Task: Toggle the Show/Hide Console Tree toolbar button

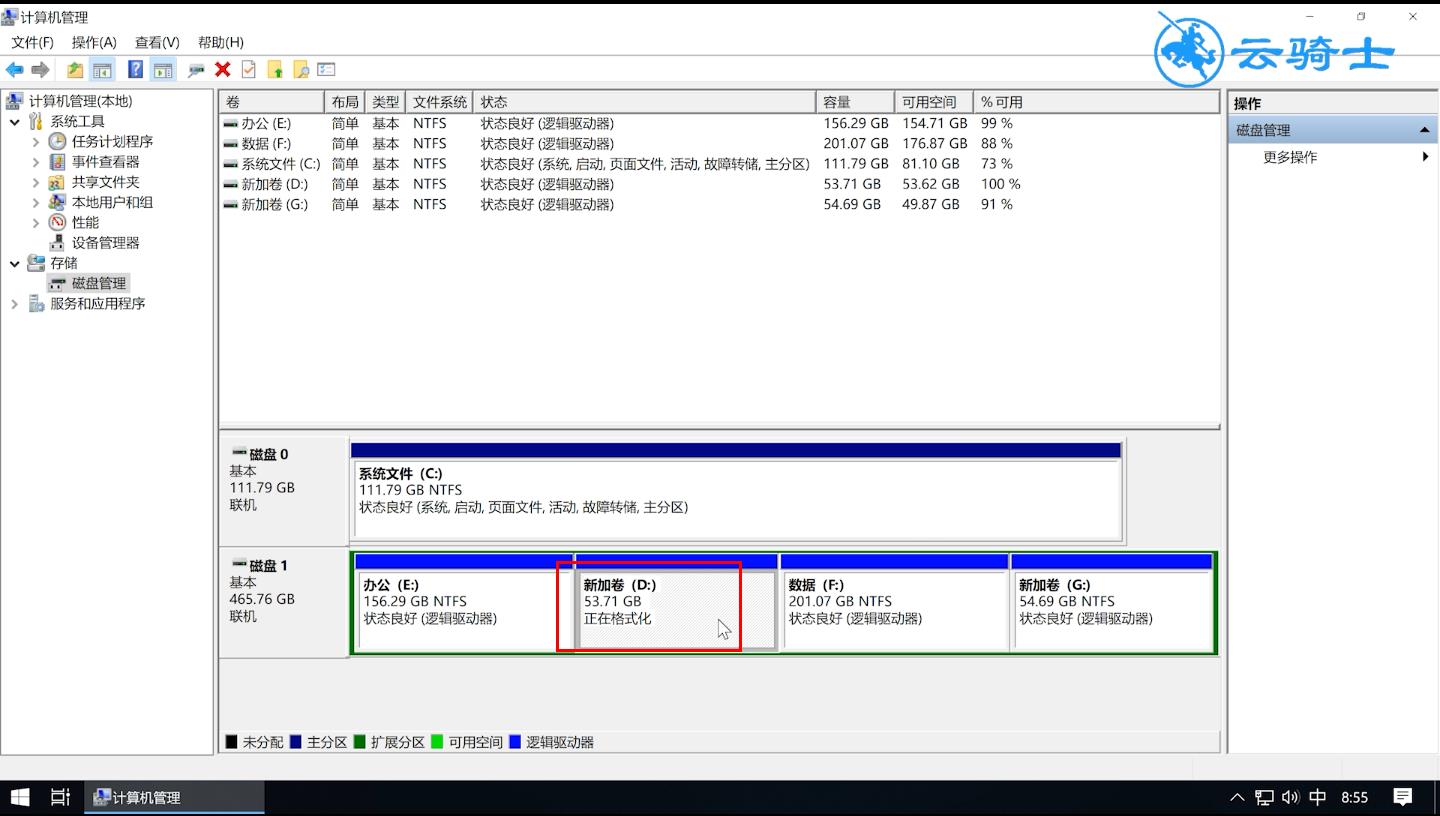Action: (x=101, y=69)
